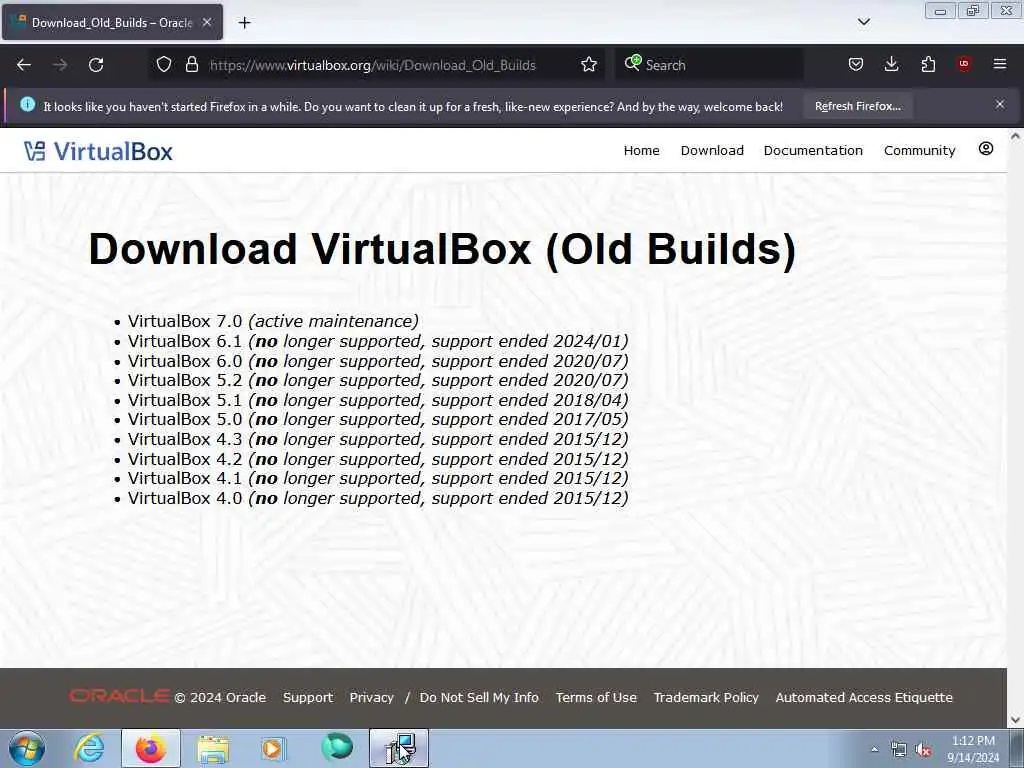Open the Documentation menu item
1024x768 pixels.
tap(813, 151)
